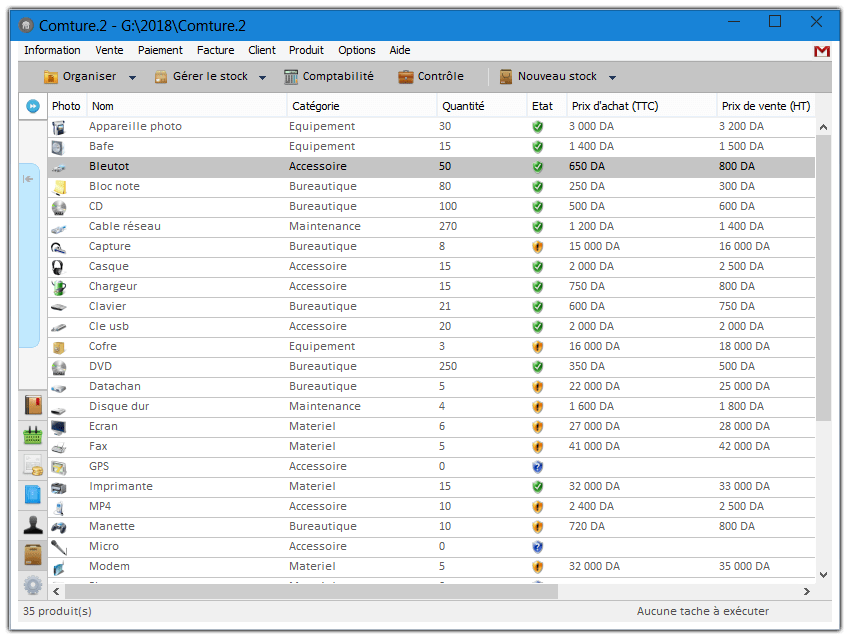Open the Contrôle section from the toolbar
The image size is (850, 640).
point(429,75)
